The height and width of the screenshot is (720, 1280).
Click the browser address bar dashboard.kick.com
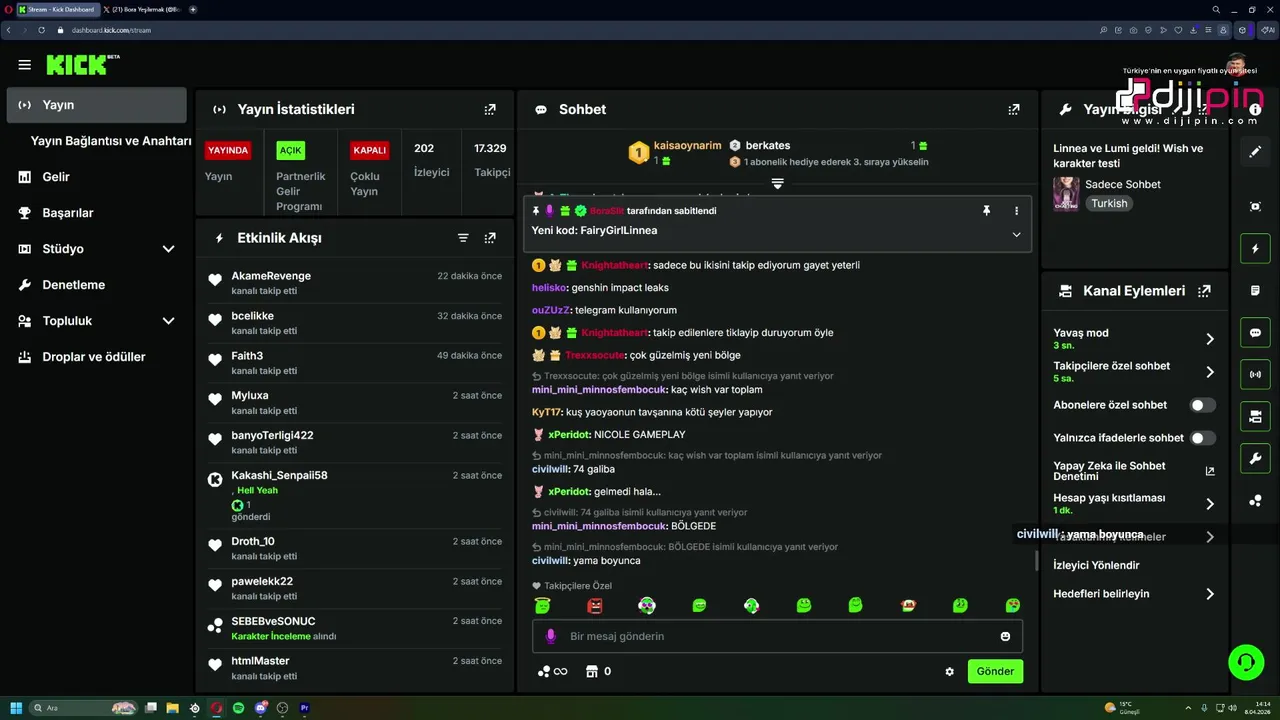[x=111, y=30]
